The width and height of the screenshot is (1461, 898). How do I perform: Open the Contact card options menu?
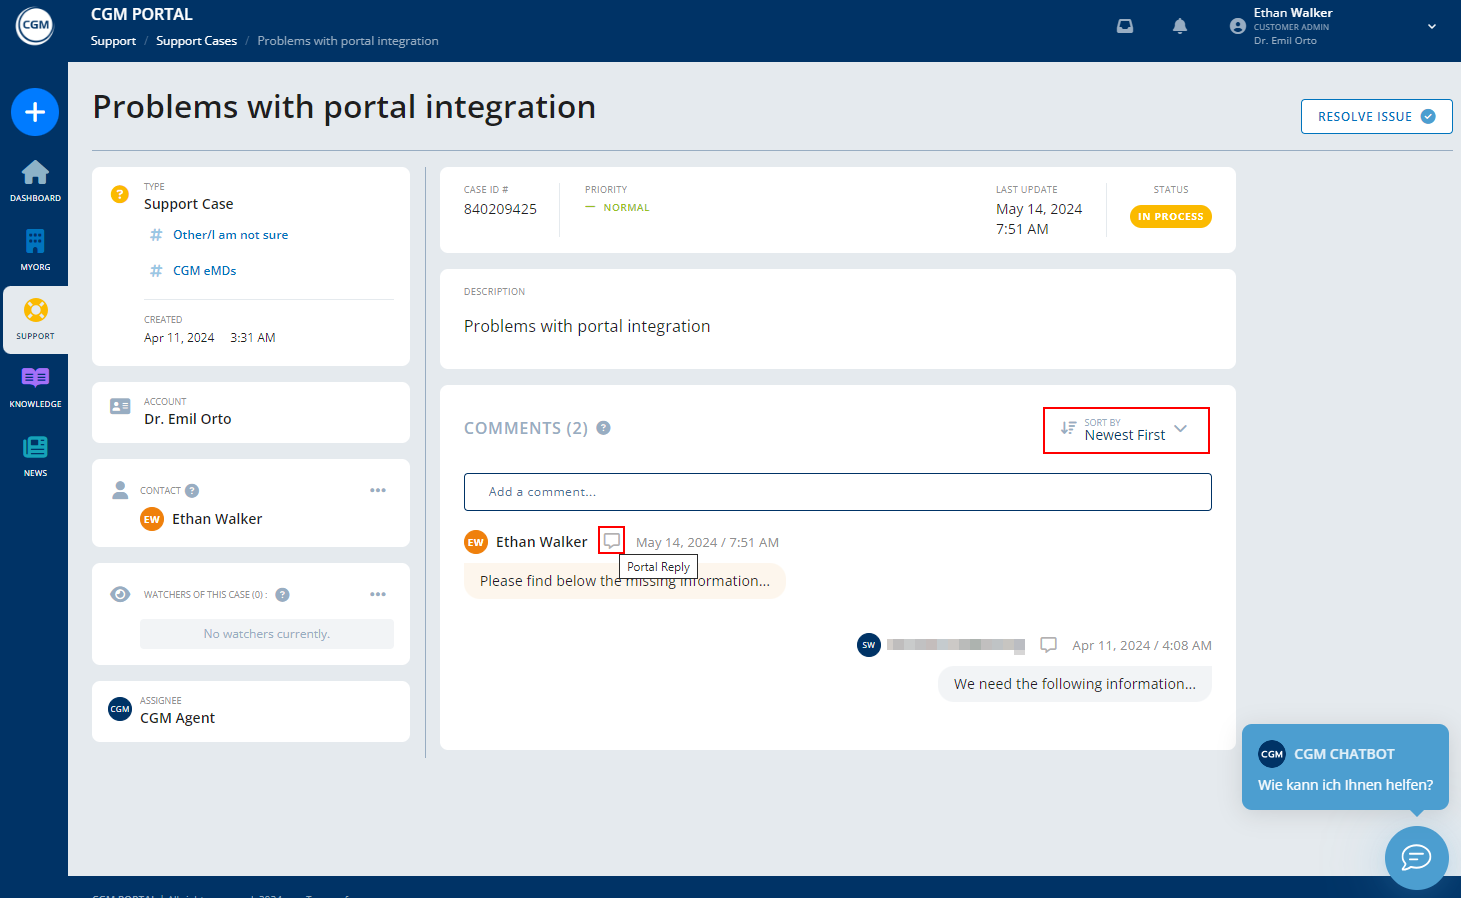378,490
